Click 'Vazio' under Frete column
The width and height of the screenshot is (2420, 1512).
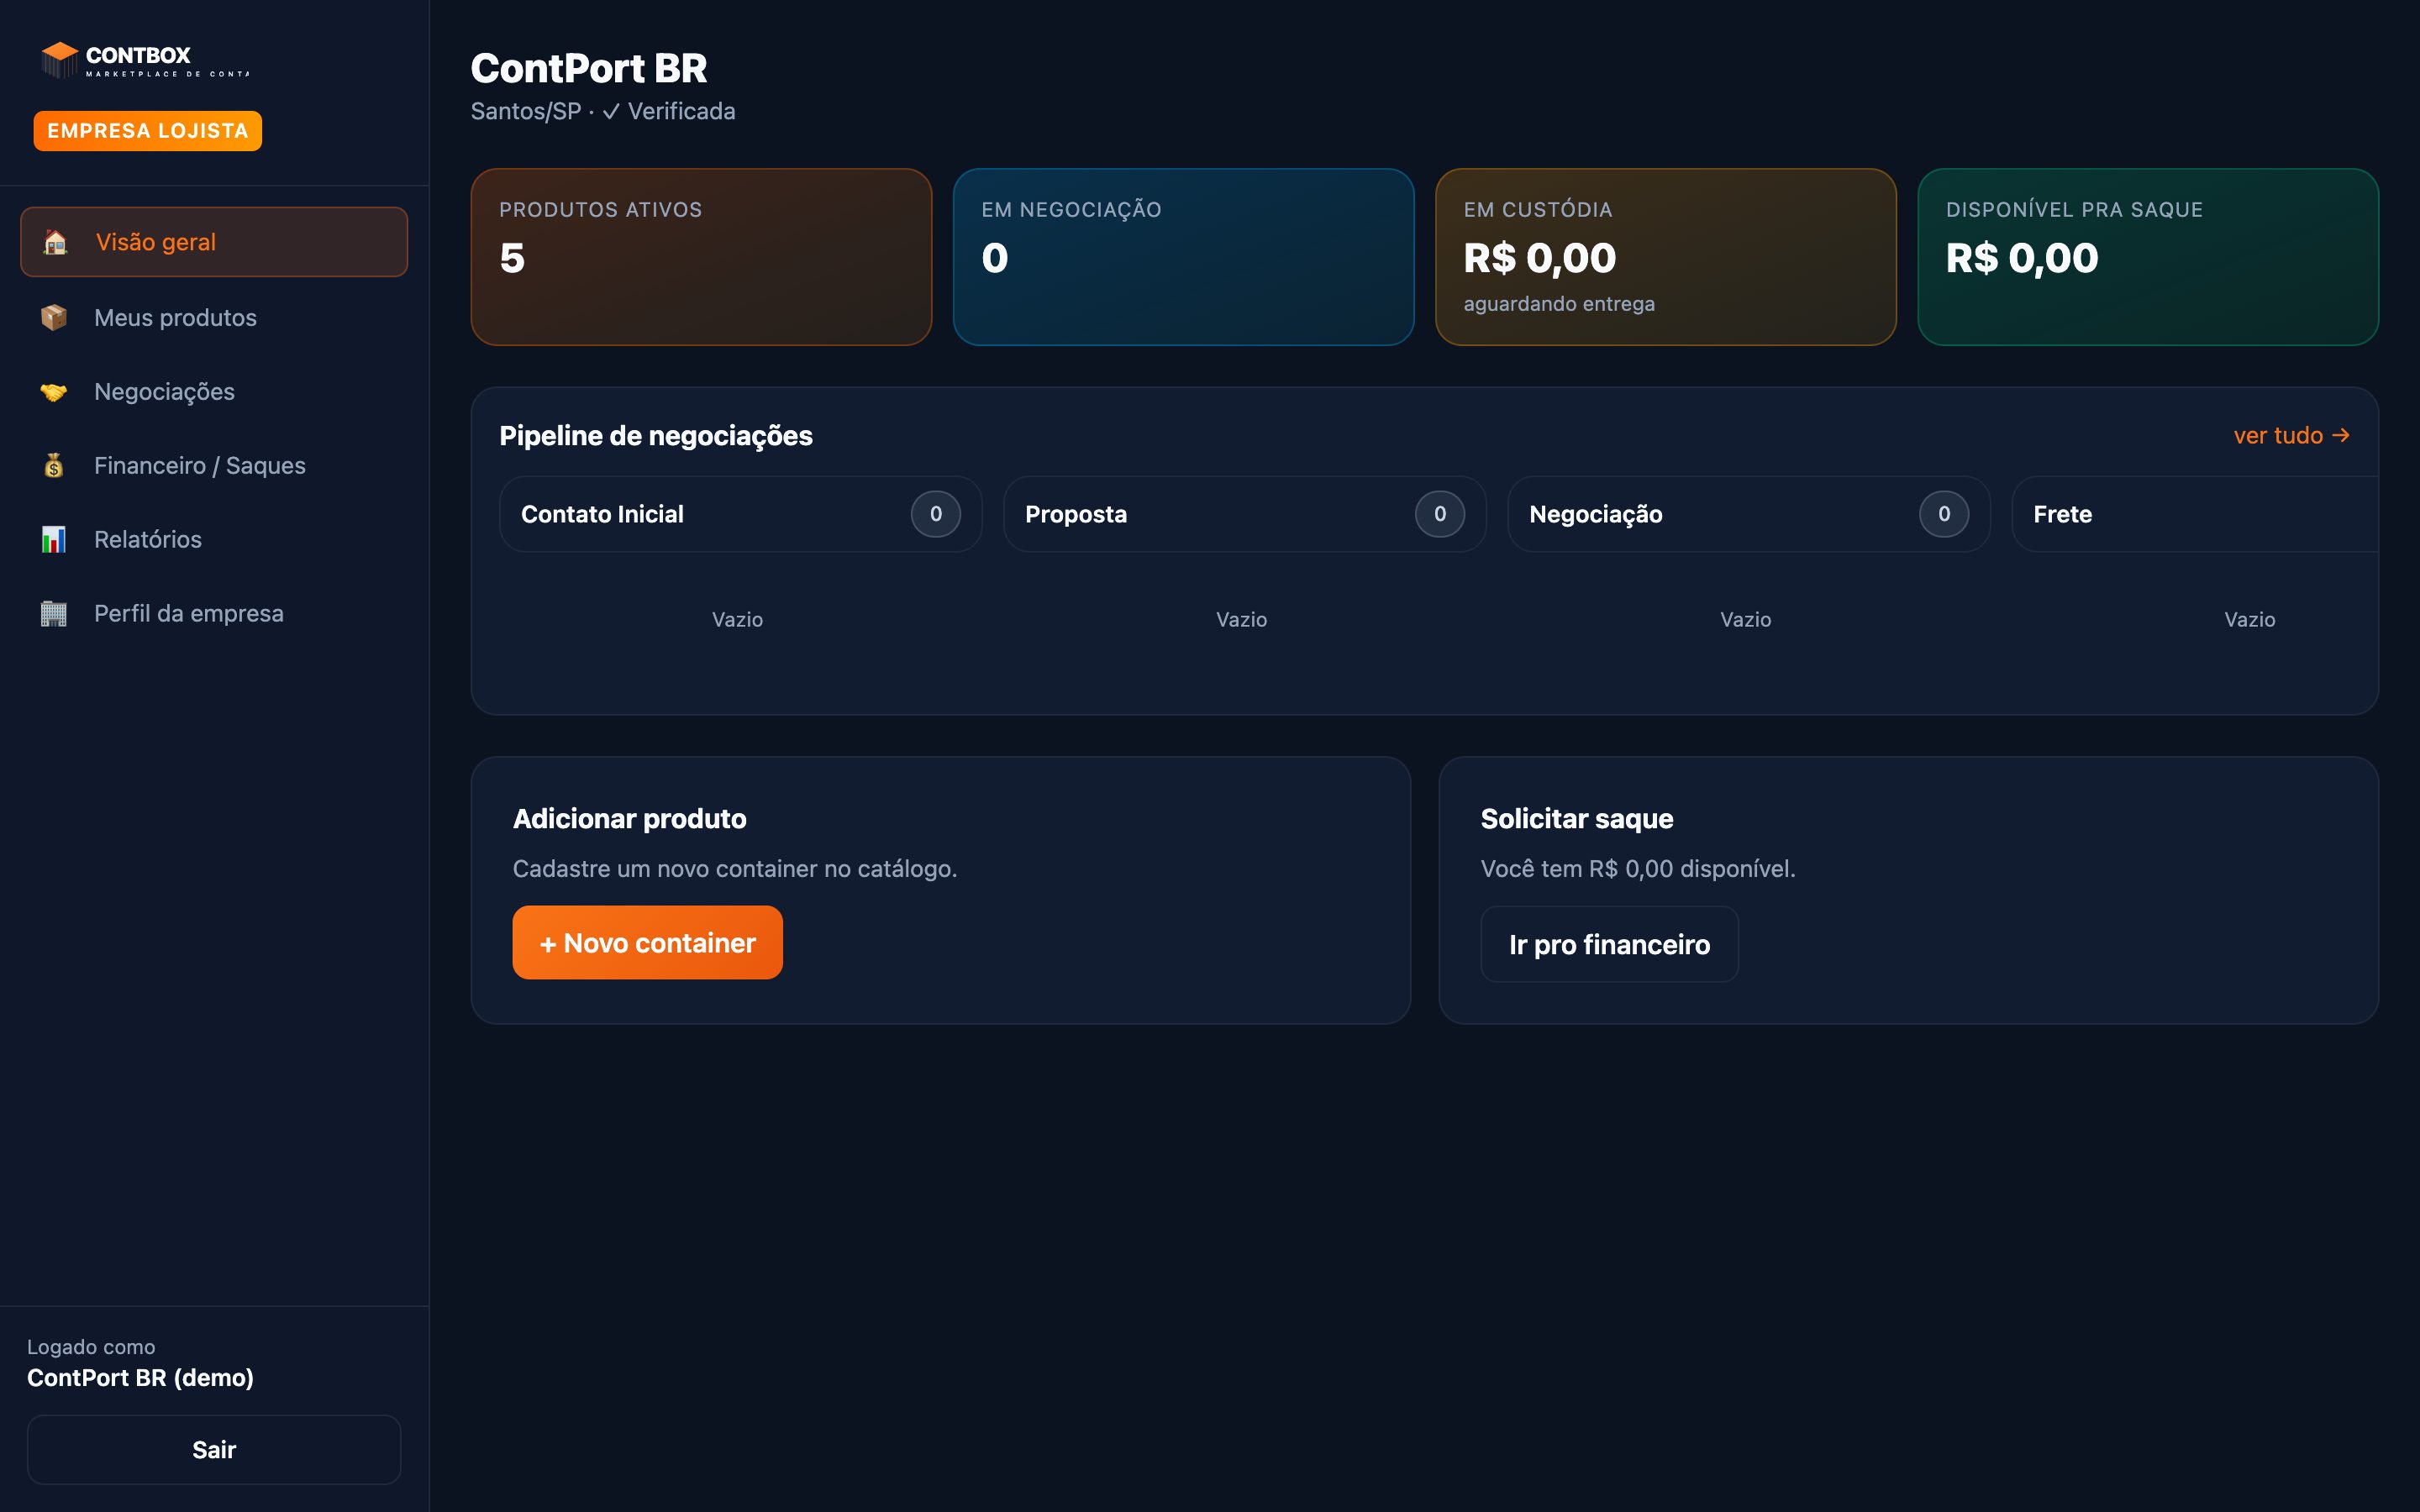(2250, 620)
